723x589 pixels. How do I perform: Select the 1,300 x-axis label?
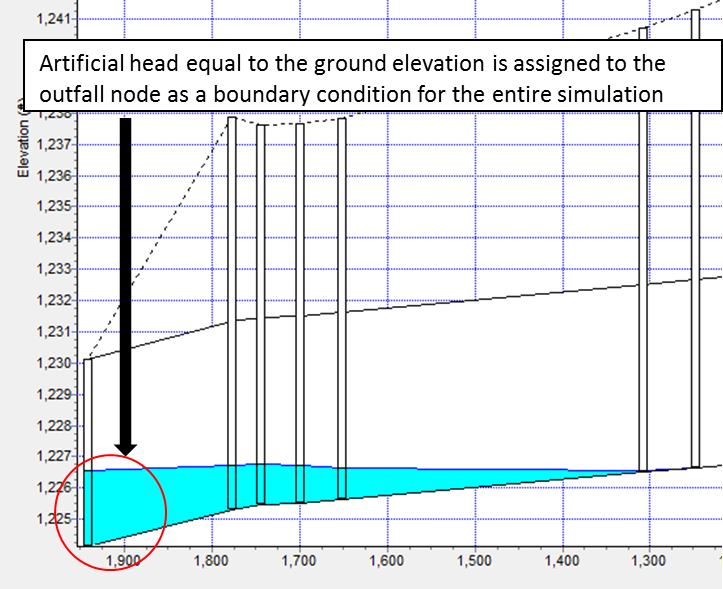pyautogui.click(x=649, y=562)
